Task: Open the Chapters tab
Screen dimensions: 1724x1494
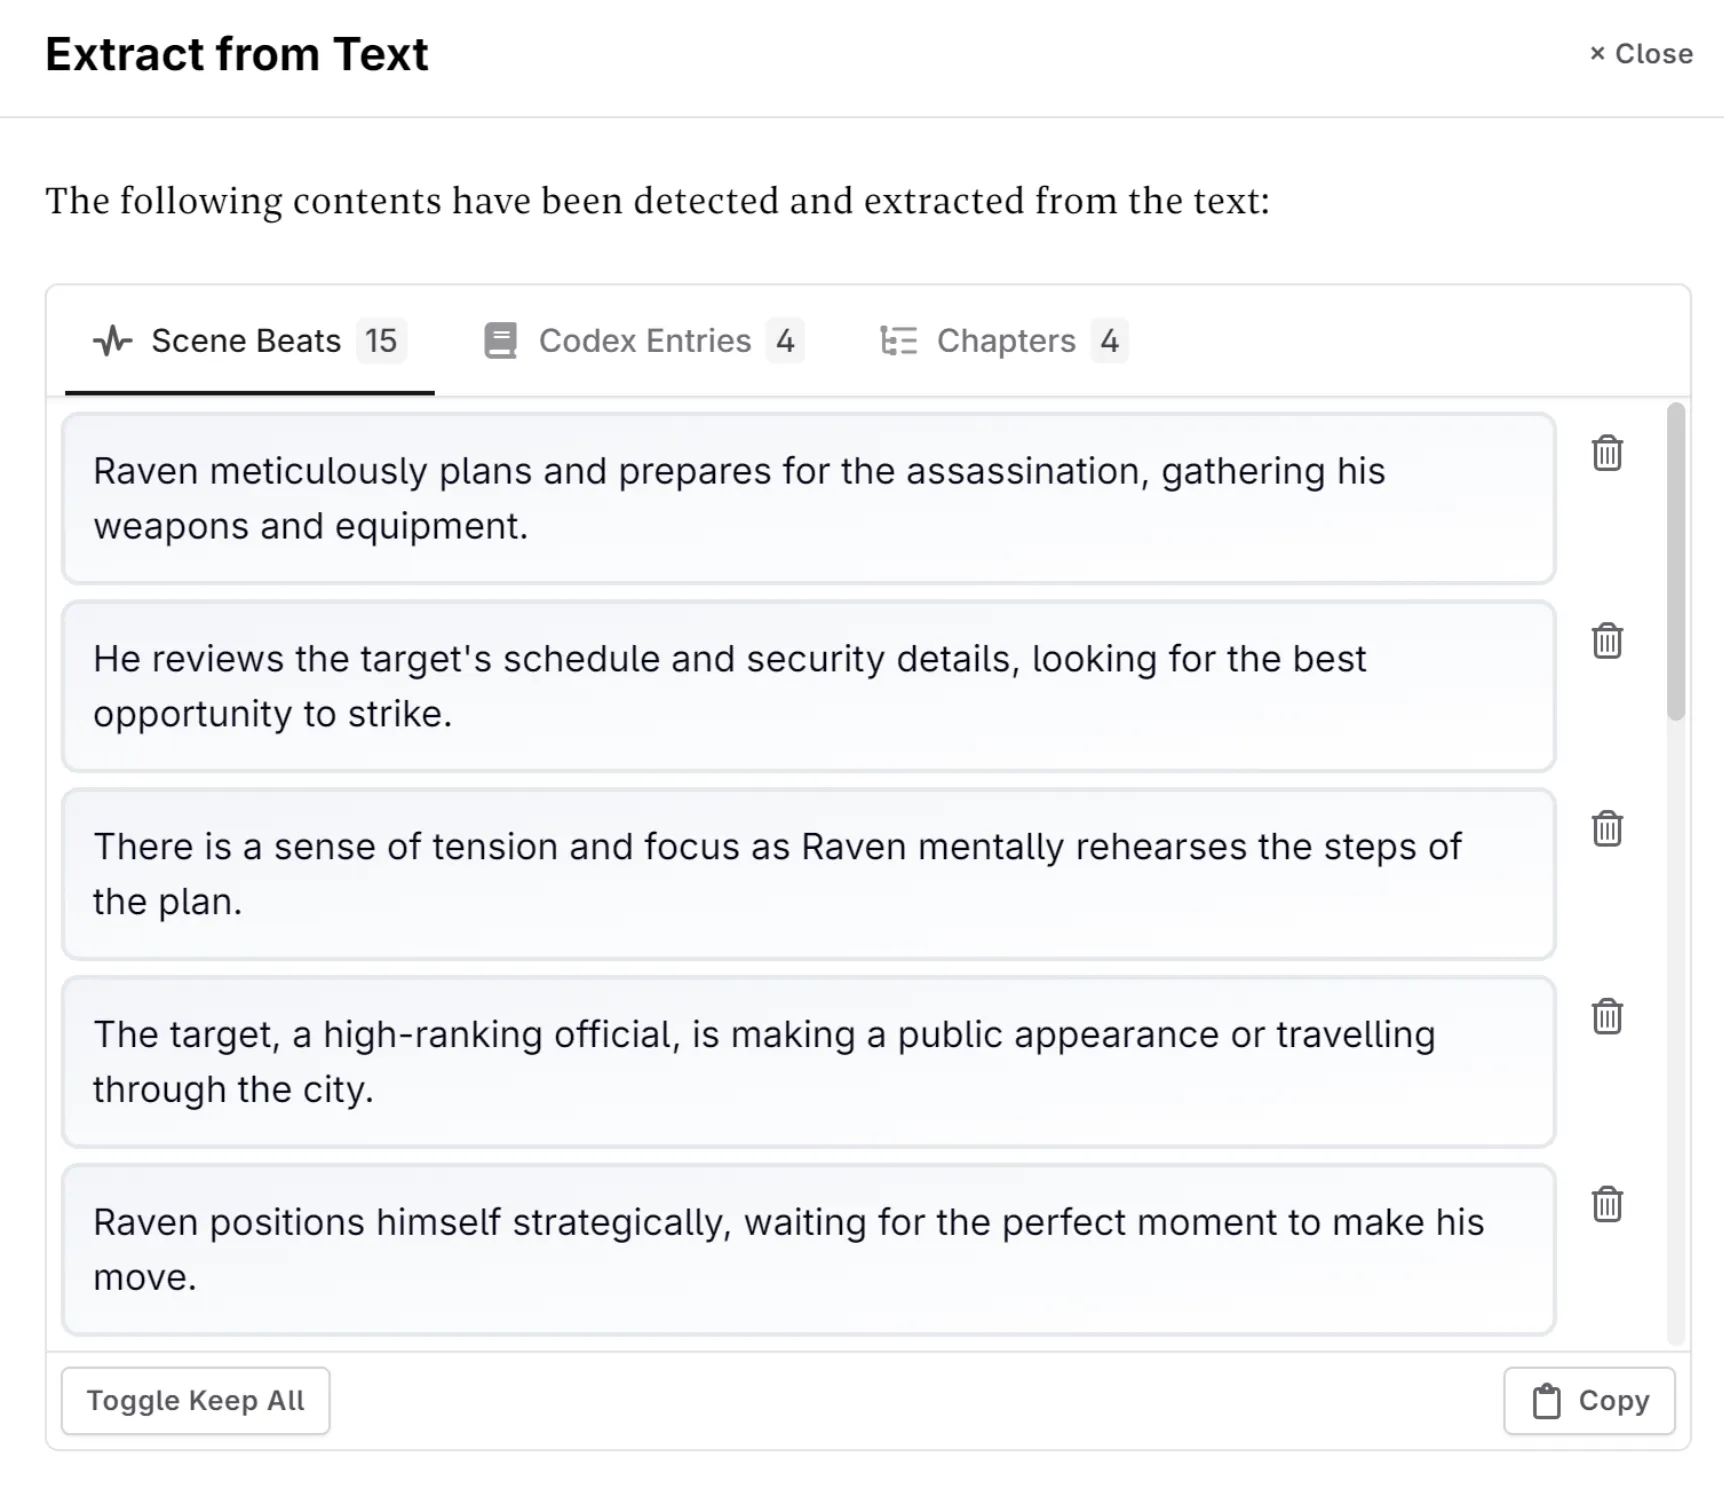Action: click(x=1004, y=341)
